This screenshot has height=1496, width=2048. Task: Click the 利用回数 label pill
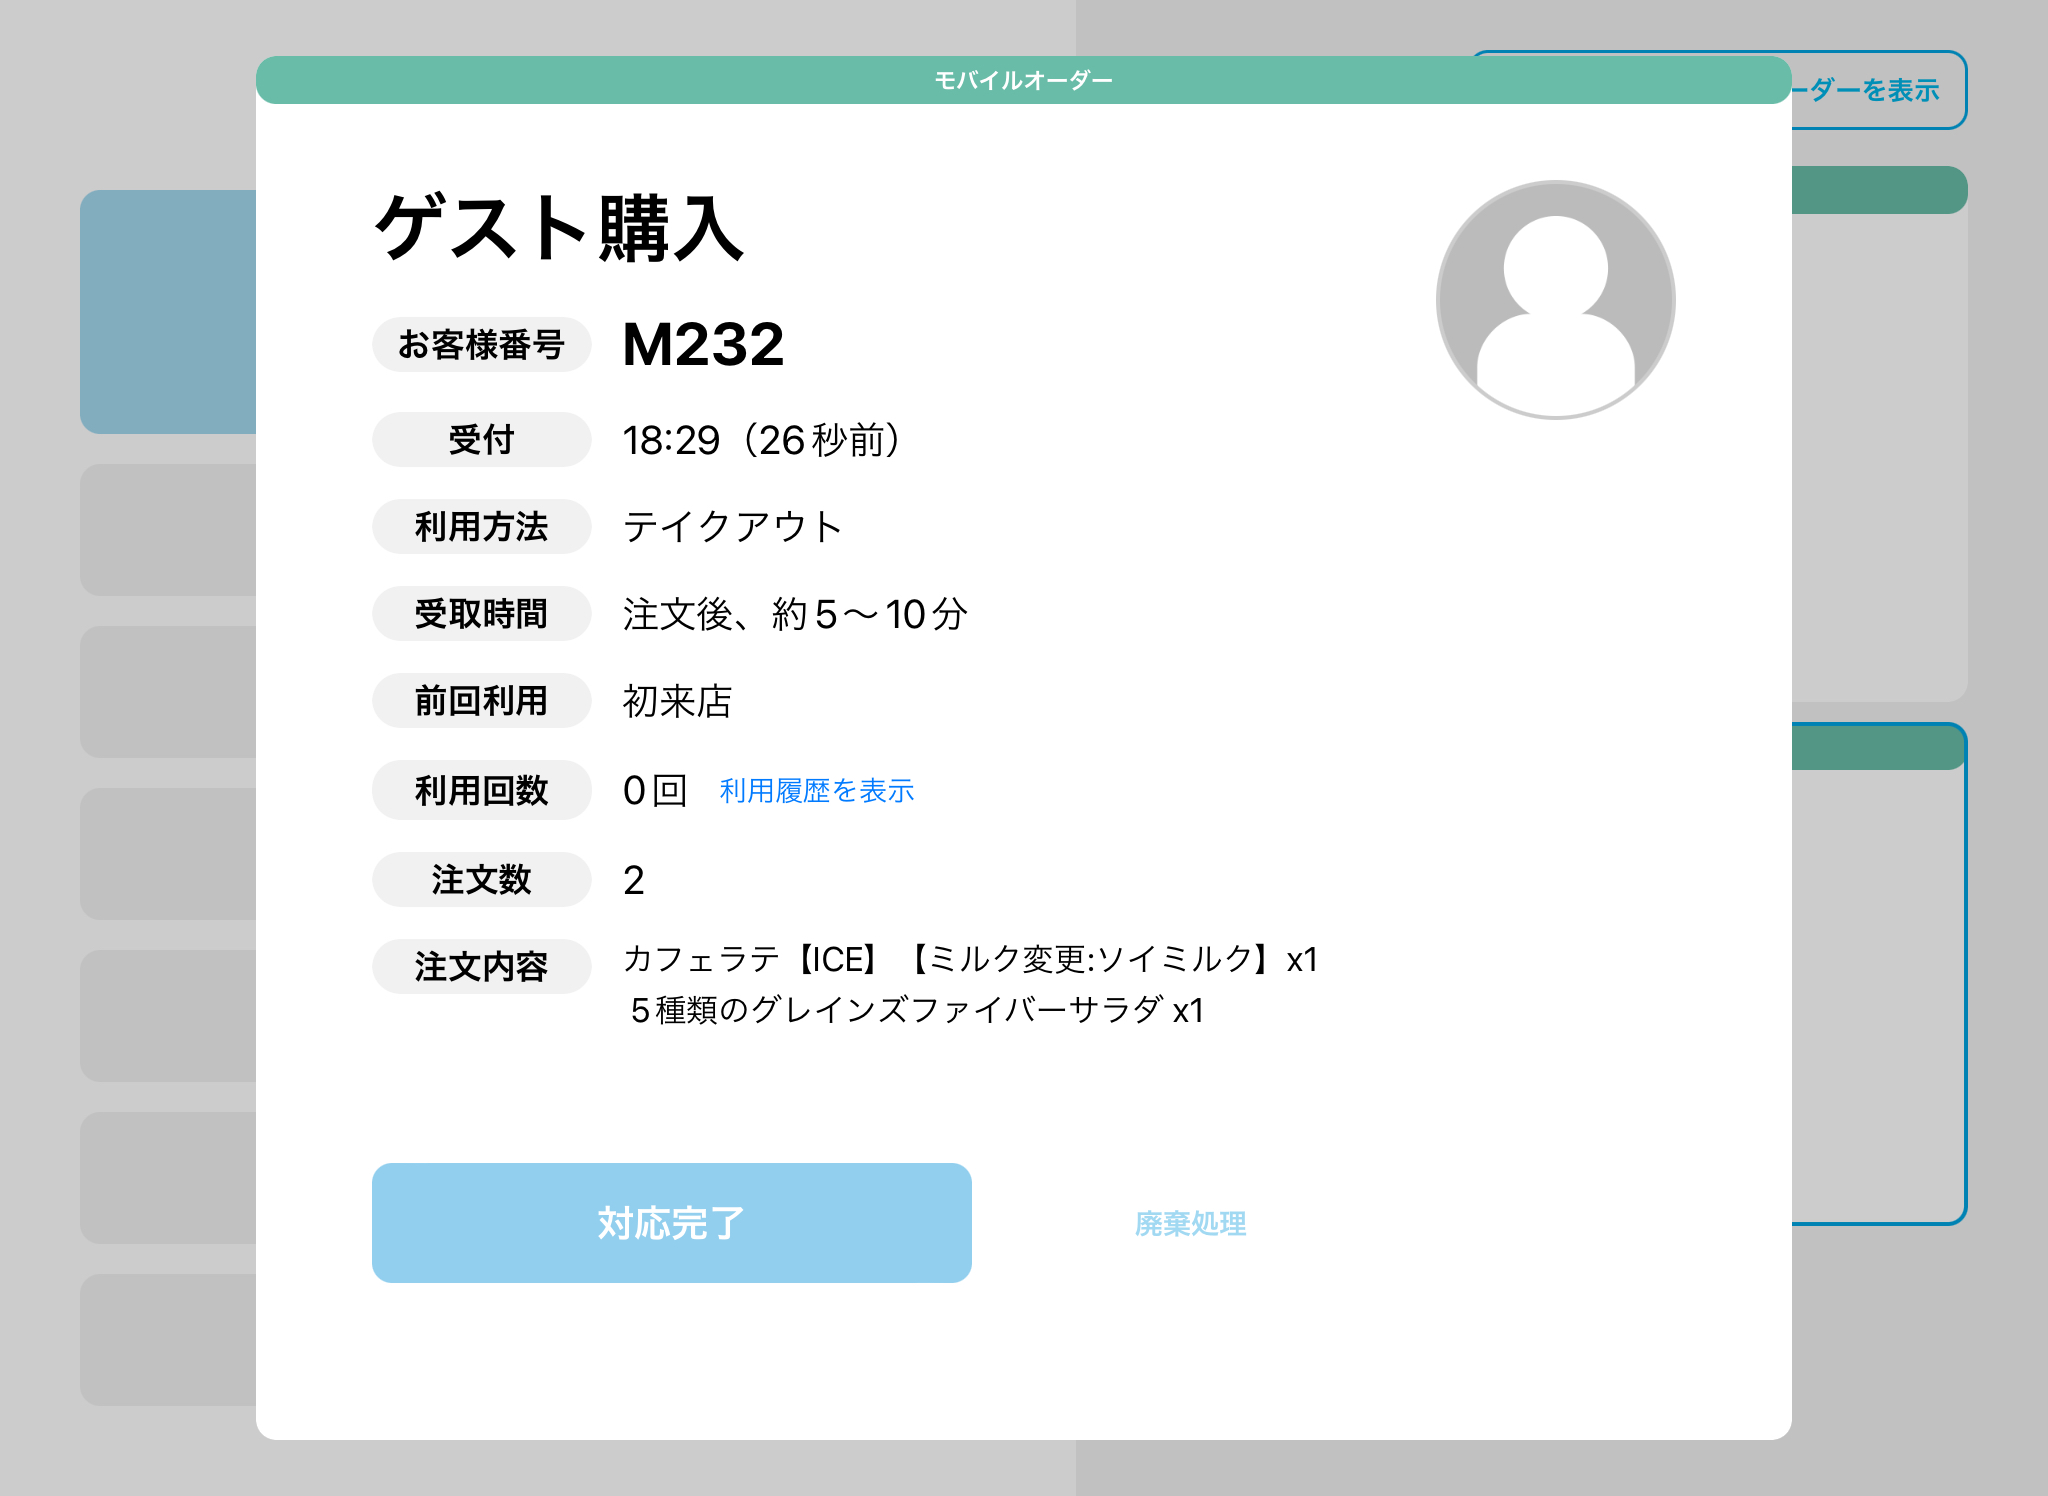pos(481,791)
